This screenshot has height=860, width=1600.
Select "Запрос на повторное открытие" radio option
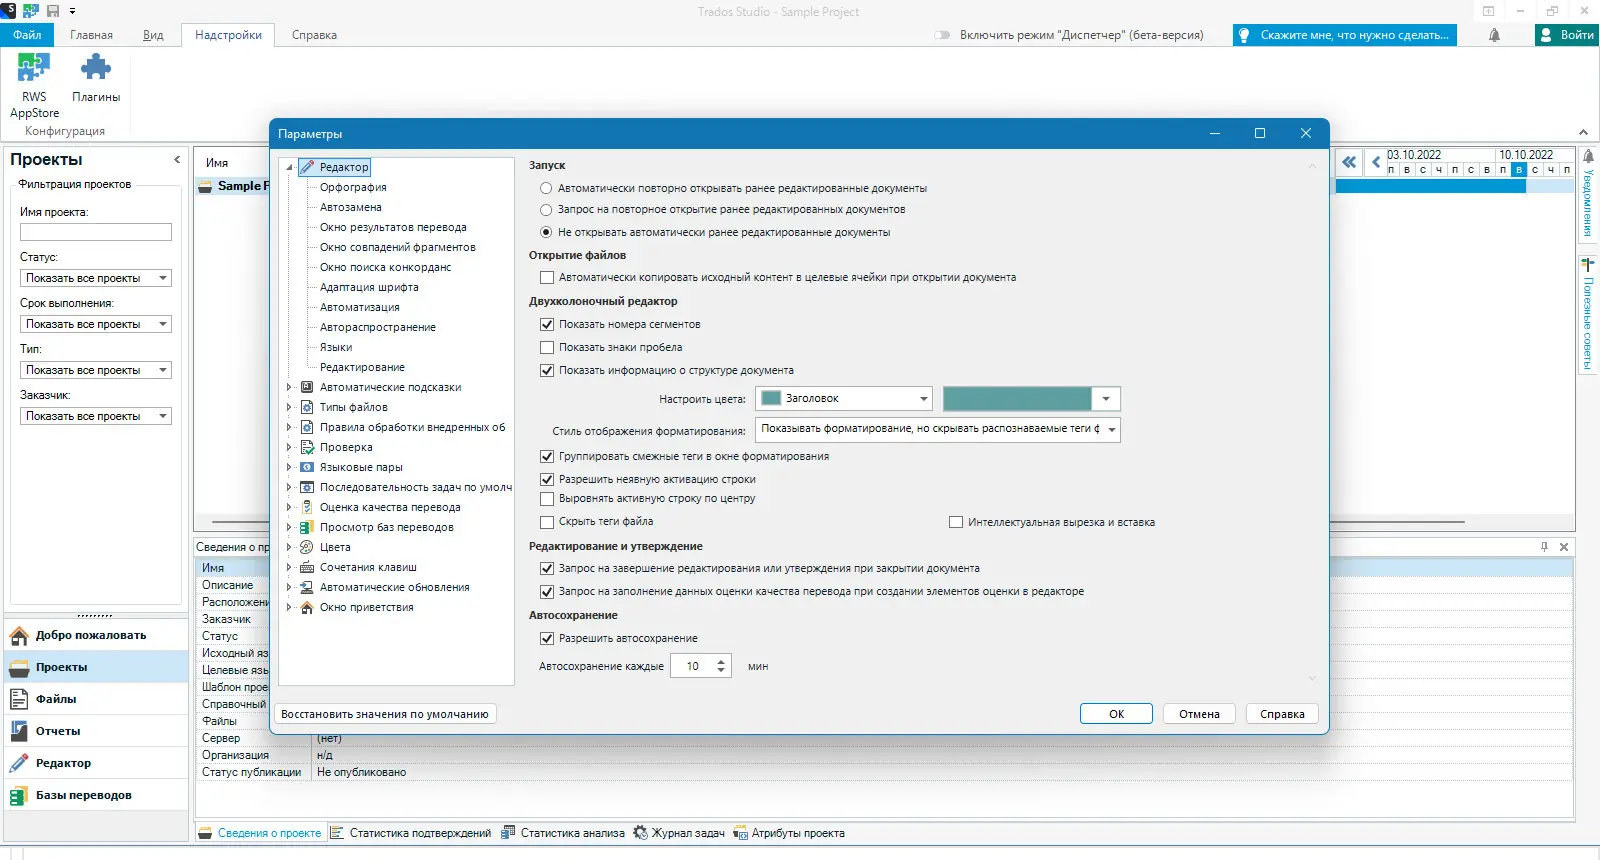[x=546, y=210]
